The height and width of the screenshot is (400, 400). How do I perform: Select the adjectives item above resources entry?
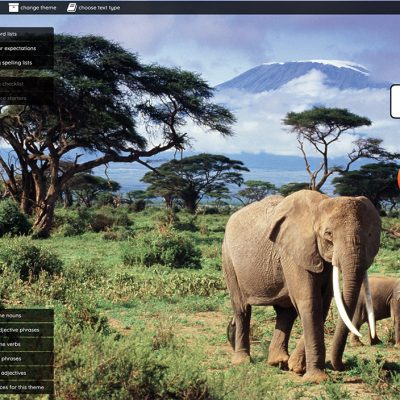point(27,373)
